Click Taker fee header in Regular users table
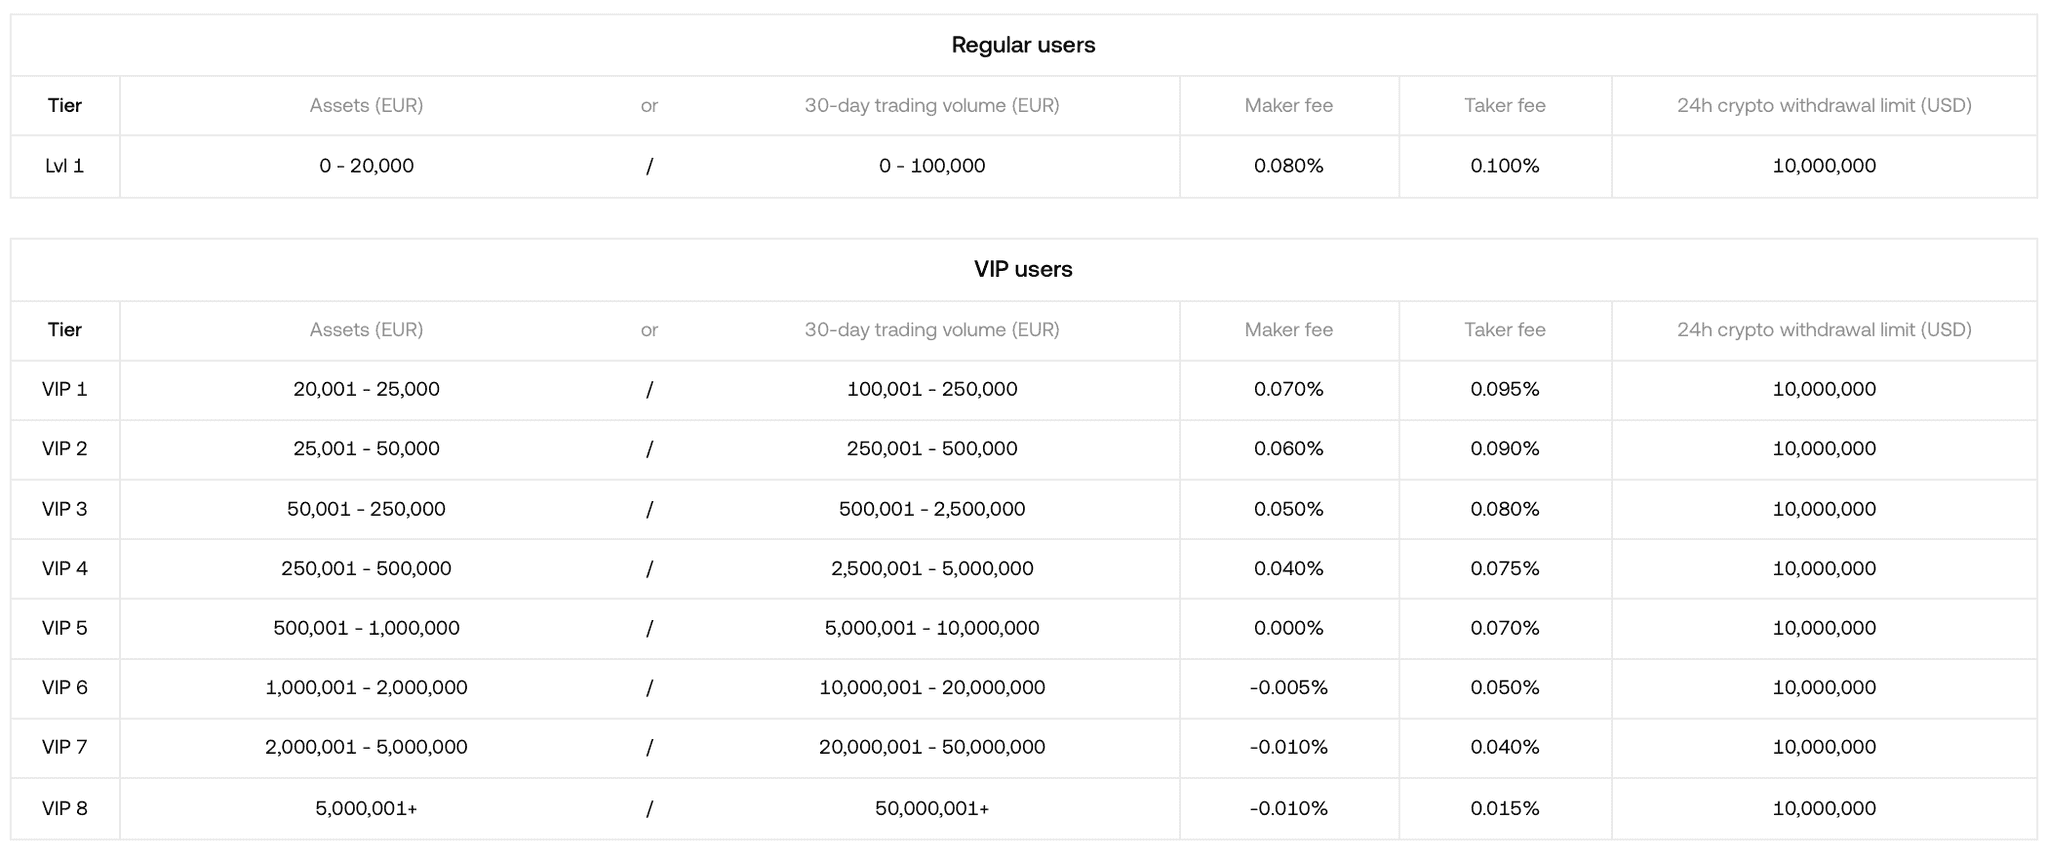 click(1504, 105)
